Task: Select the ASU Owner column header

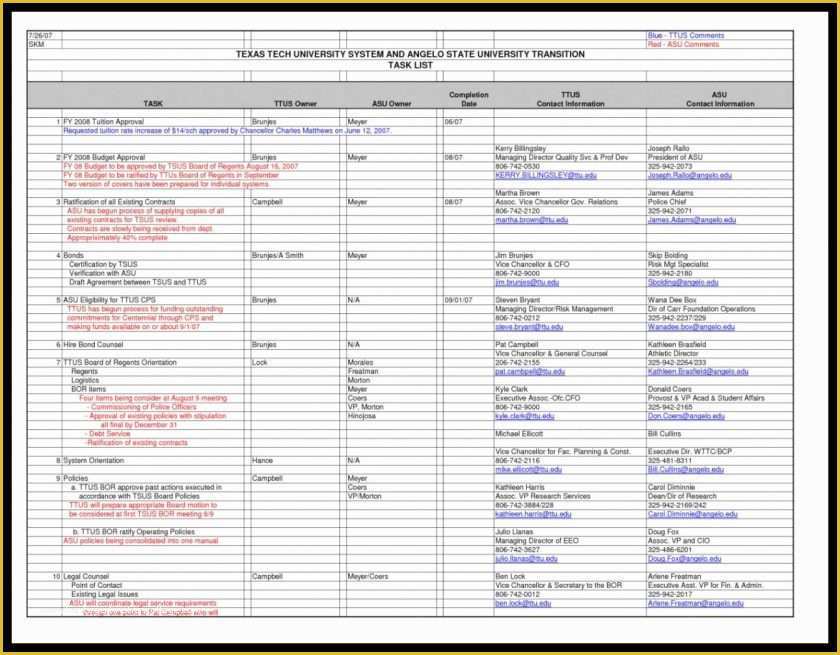Action: [x=392, y=103]
